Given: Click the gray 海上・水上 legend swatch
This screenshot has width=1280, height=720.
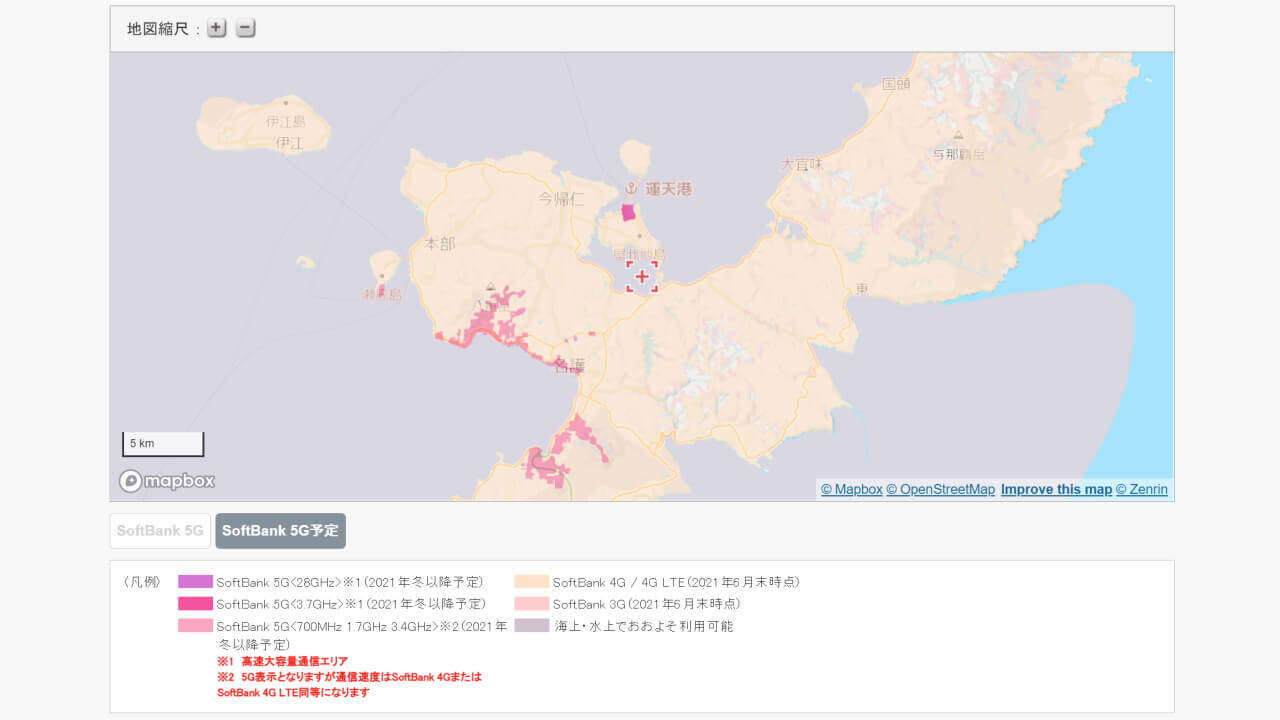Looking at the screenshot, I should 531,626.
